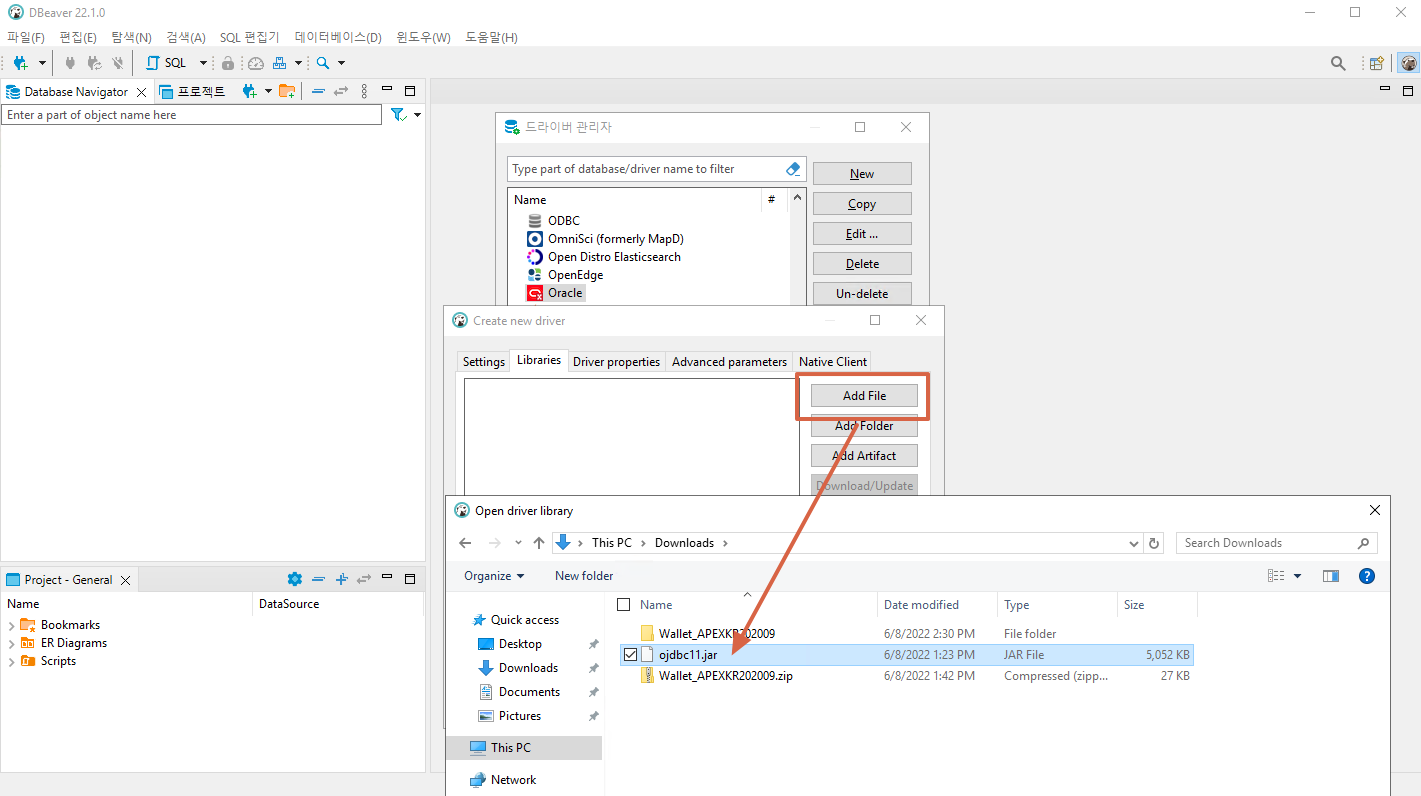Toggle the preview pane icon in file dialog
This screenshot has width=1421, height=796.
tap(1330, 576)
